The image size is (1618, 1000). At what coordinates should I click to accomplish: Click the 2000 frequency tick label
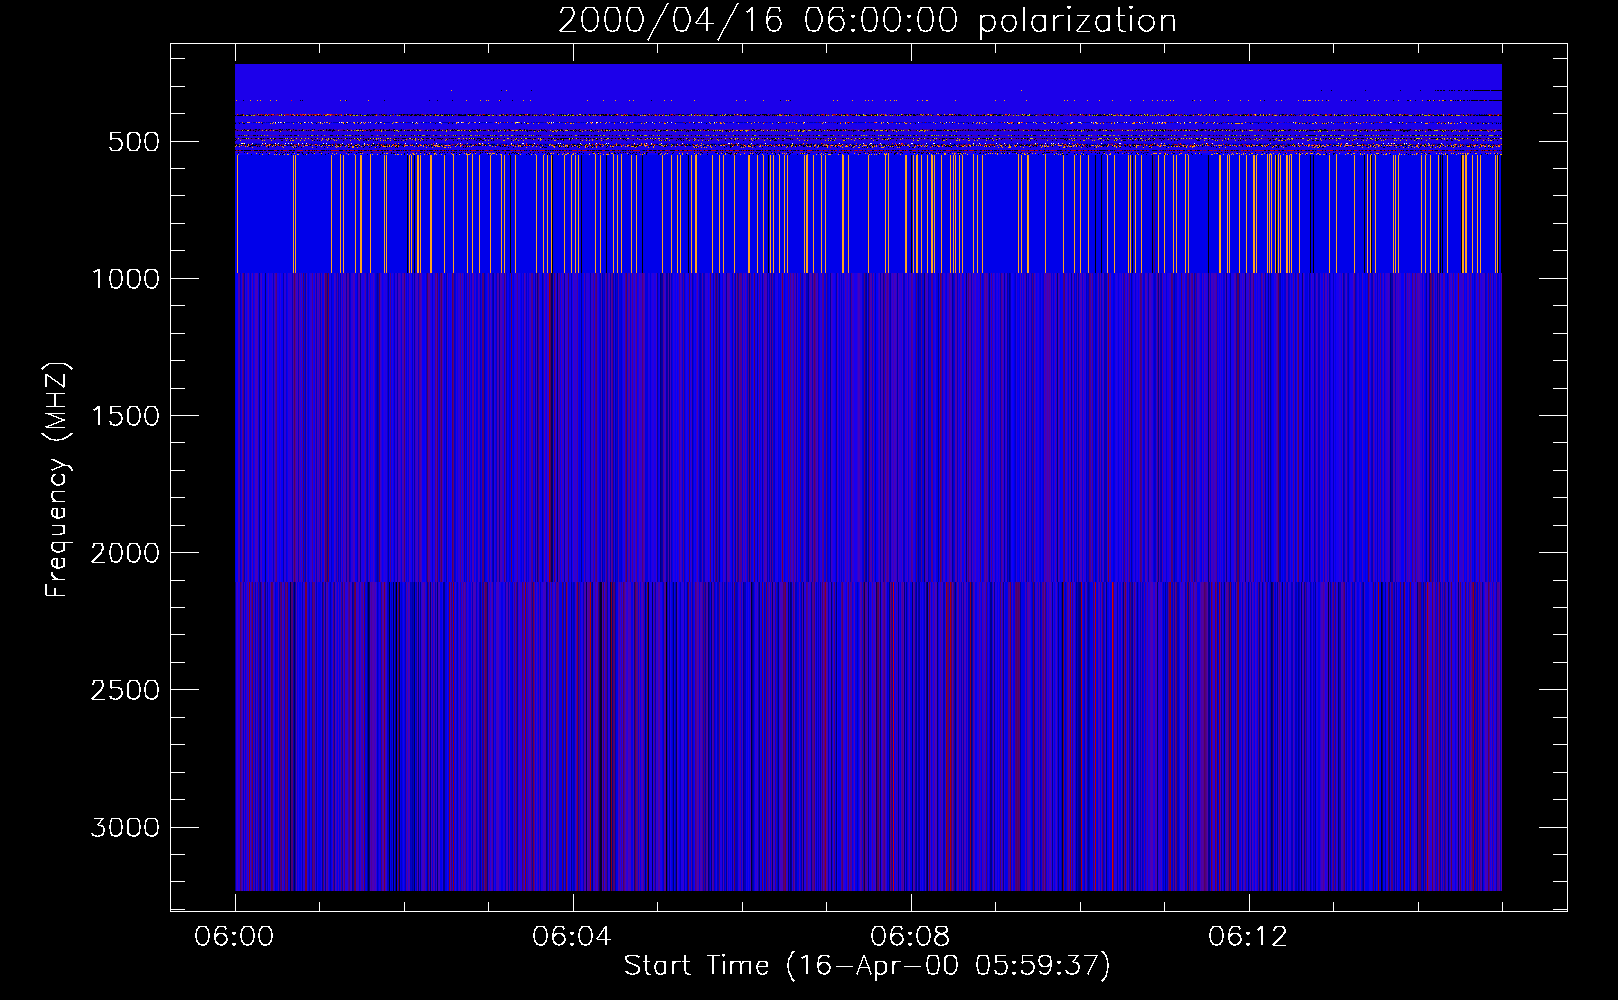(125, 553)
